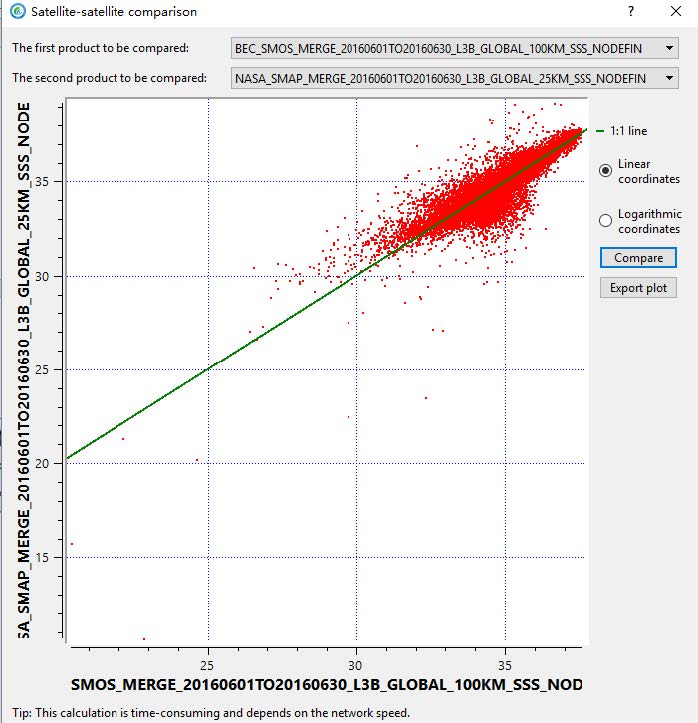Select the Logarithmic coordinates radio button

605,220
